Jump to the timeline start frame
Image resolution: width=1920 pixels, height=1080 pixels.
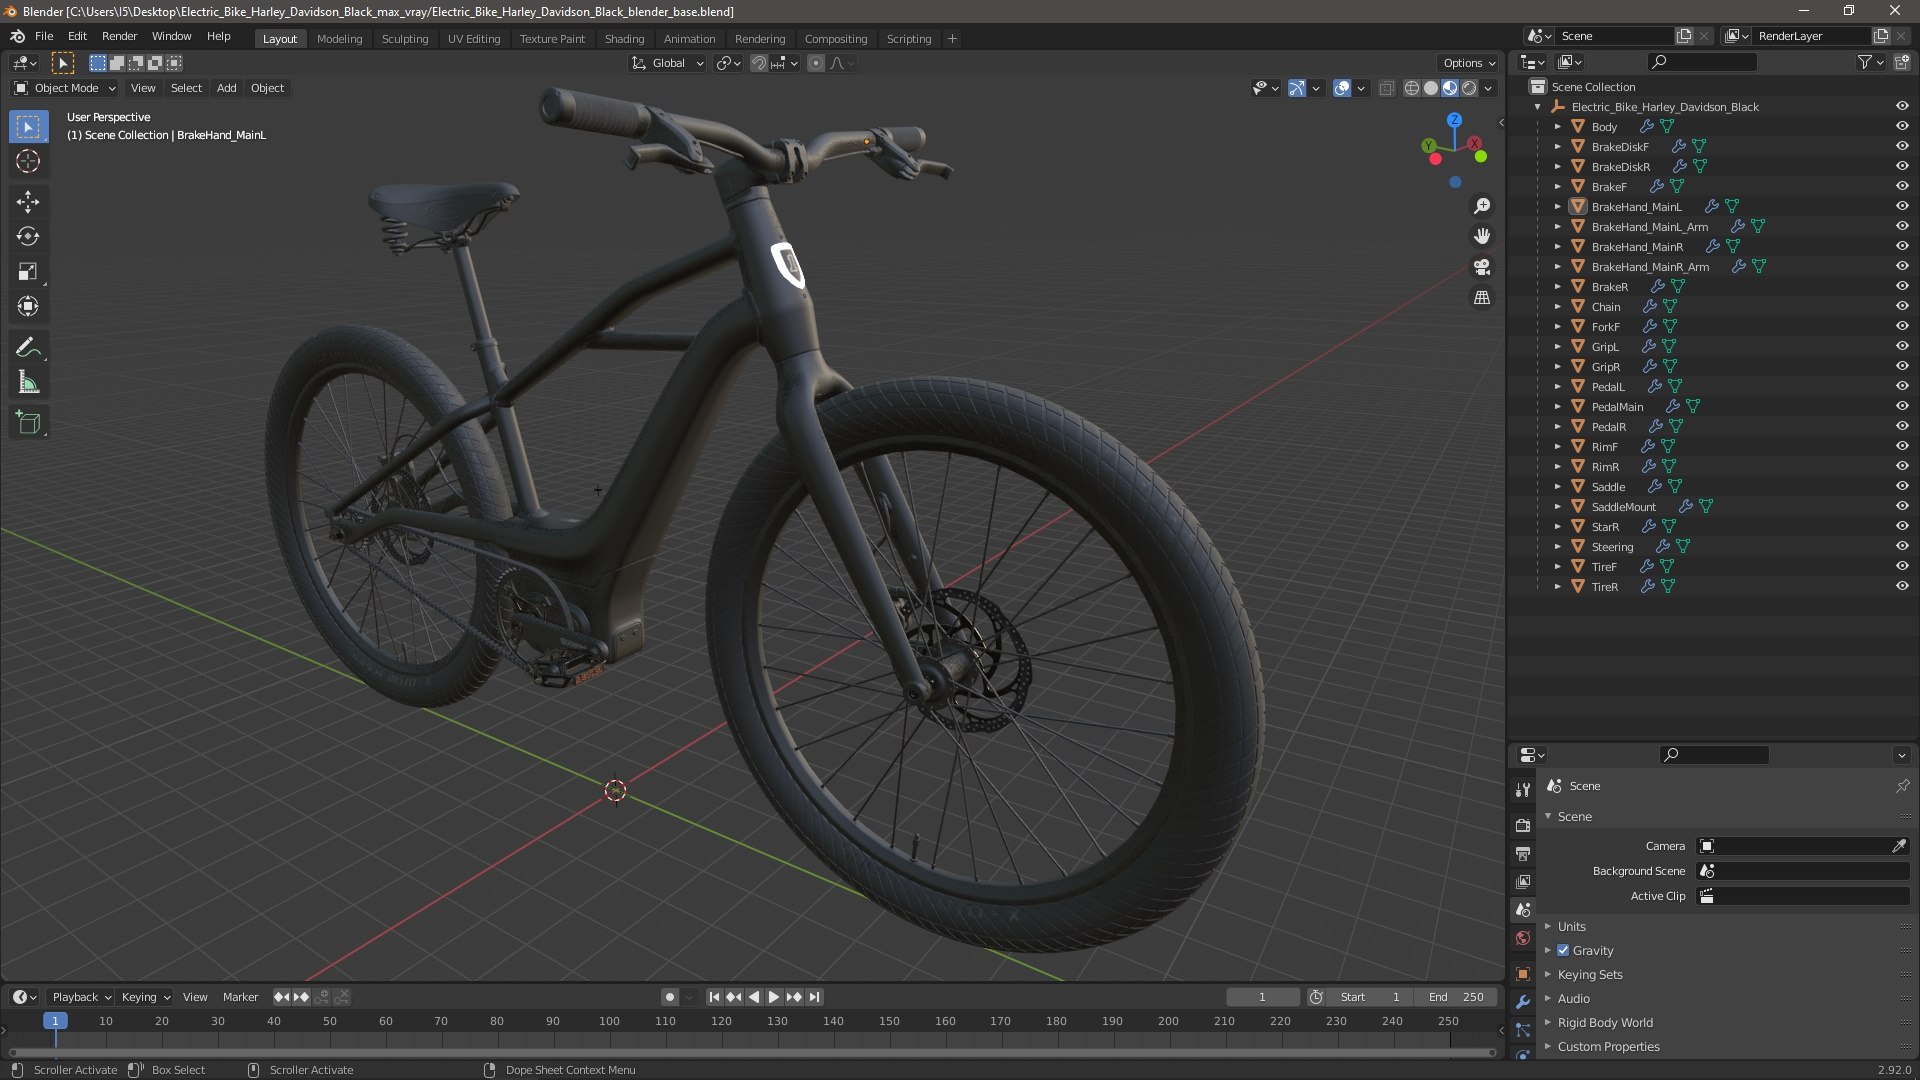(x=714, y=997)
